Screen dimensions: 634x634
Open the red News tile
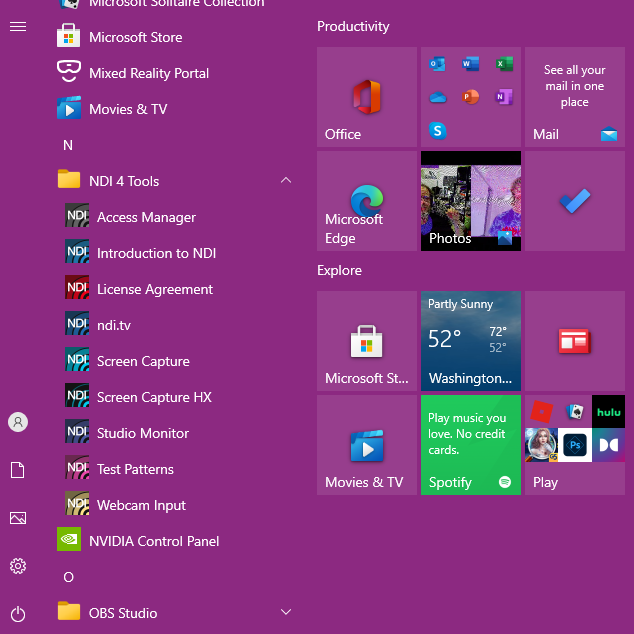(575, 341)
